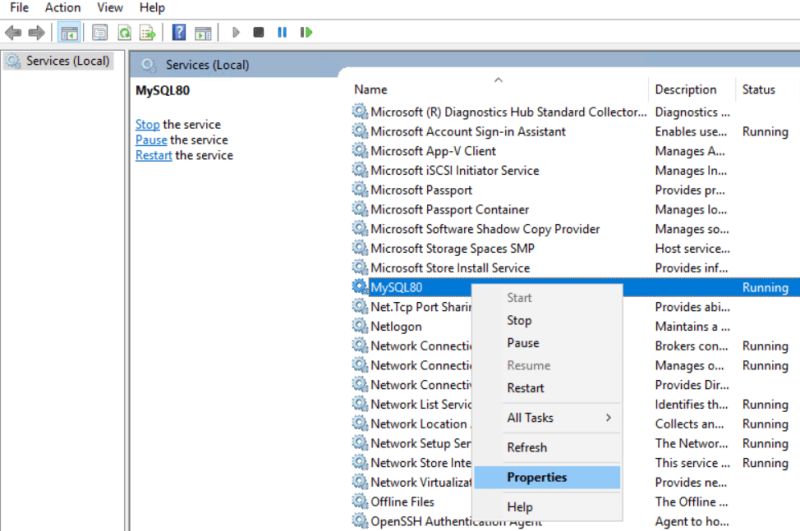Click gear icon of Network List Service
This screenshot has width=800, height=531.
360,403
